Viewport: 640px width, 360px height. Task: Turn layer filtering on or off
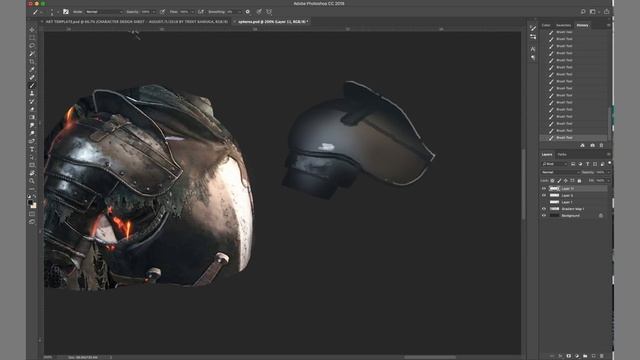609,162
